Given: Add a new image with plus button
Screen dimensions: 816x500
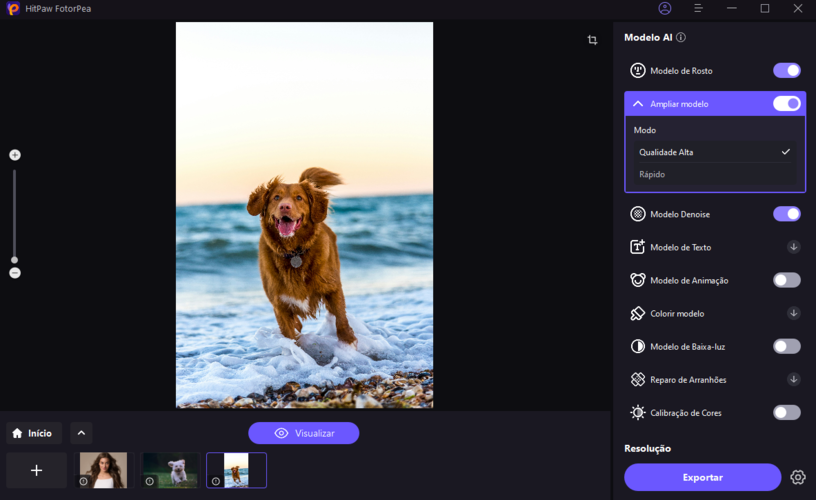Looking at the screenshot, I should pos(36,470).
